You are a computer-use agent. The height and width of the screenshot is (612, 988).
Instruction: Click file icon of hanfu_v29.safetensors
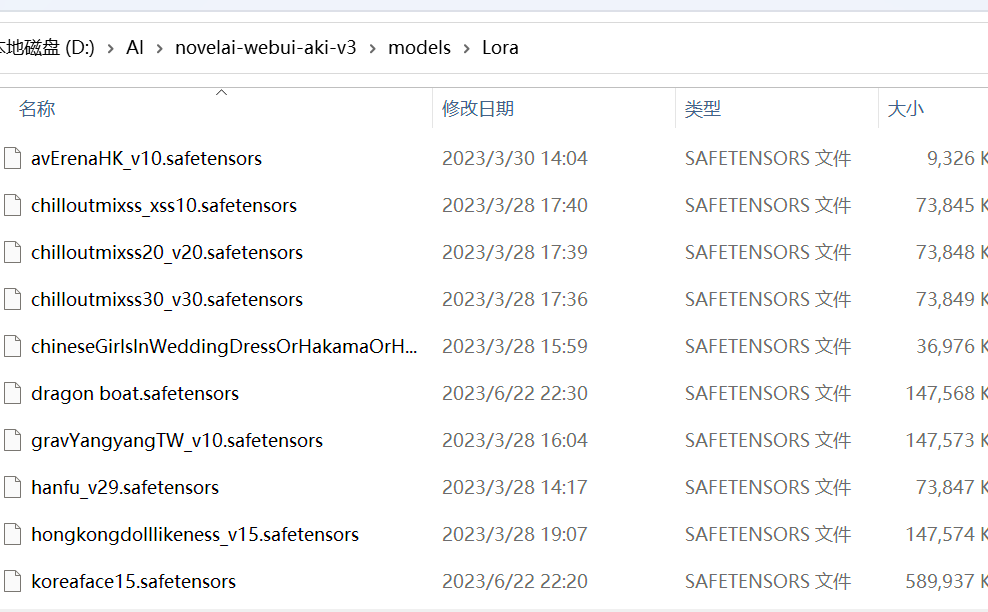pos(12,487)
